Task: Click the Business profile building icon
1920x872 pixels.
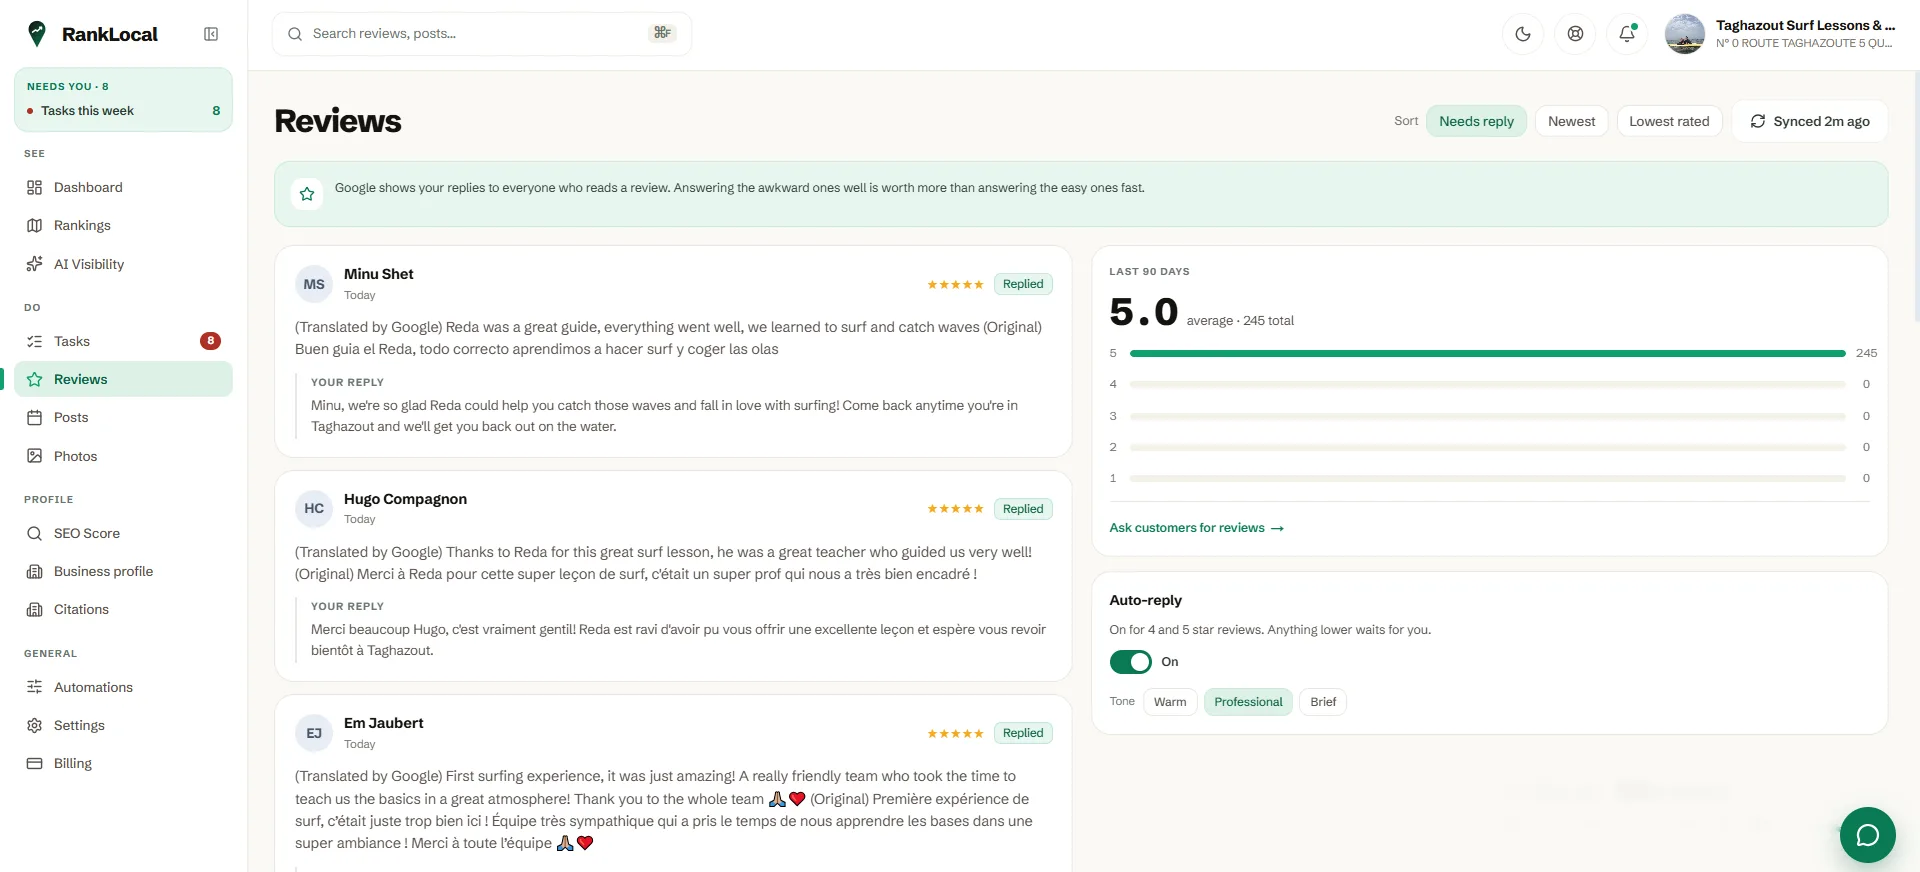Action: pyautogui.click(x=35, y=571)
